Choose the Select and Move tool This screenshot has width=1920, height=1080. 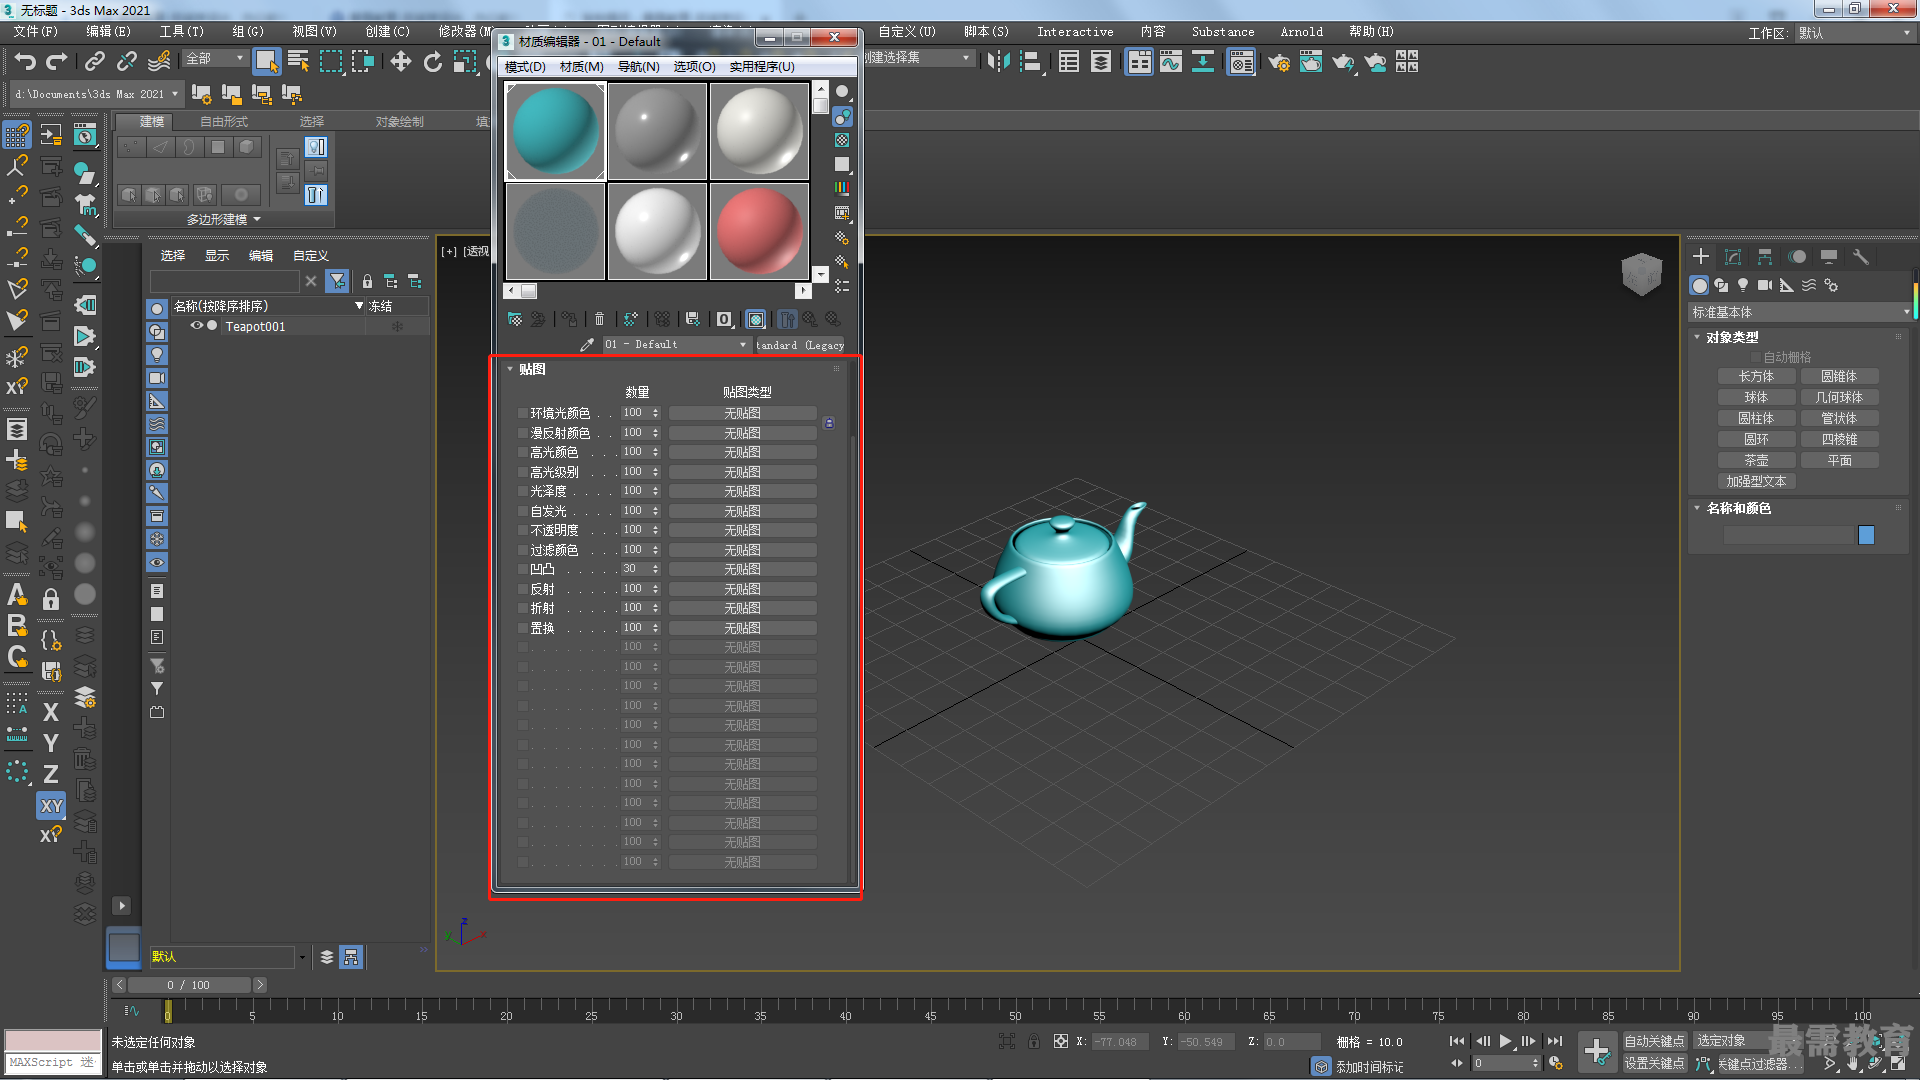[x=401, y=62]
